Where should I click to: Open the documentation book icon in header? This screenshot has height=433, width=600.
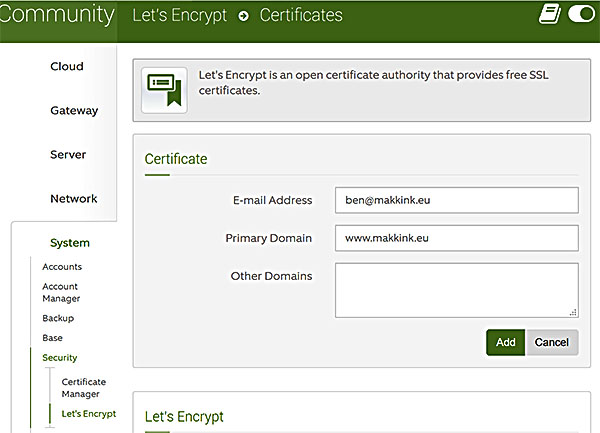tap(549, 14)
